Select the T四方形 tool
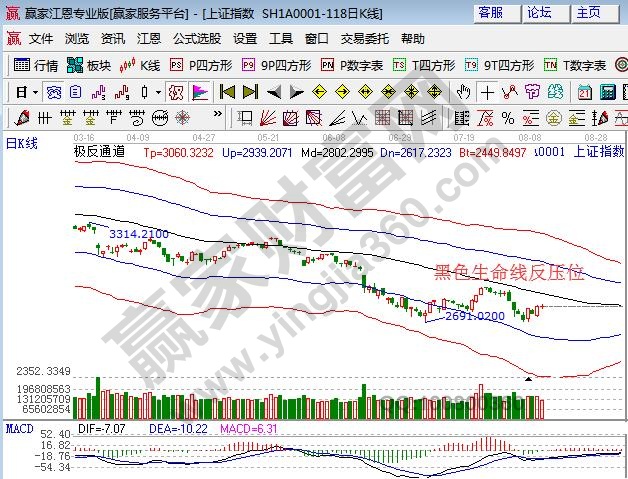 pyautogui.click(x=424, y=66)
